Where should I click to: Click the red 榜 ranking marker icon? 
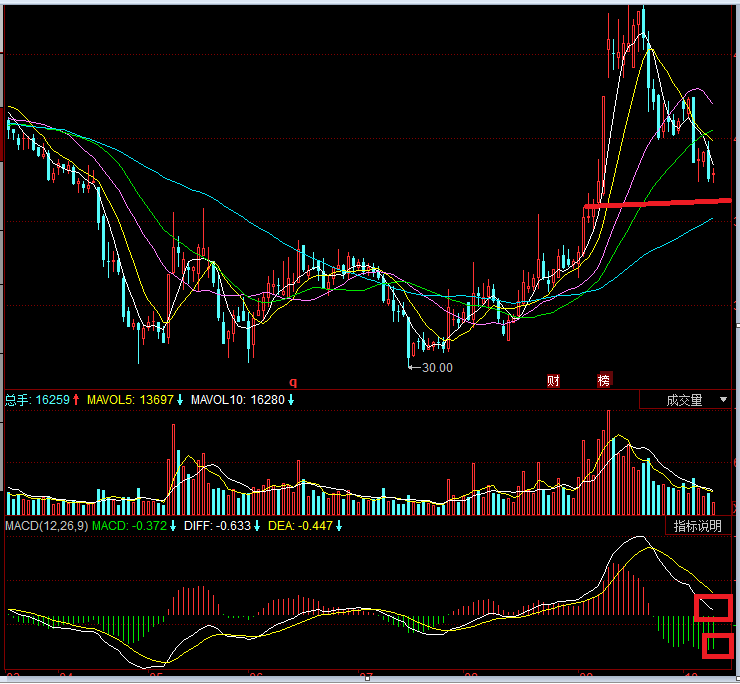pyautogui.click(x=604, y=380)
